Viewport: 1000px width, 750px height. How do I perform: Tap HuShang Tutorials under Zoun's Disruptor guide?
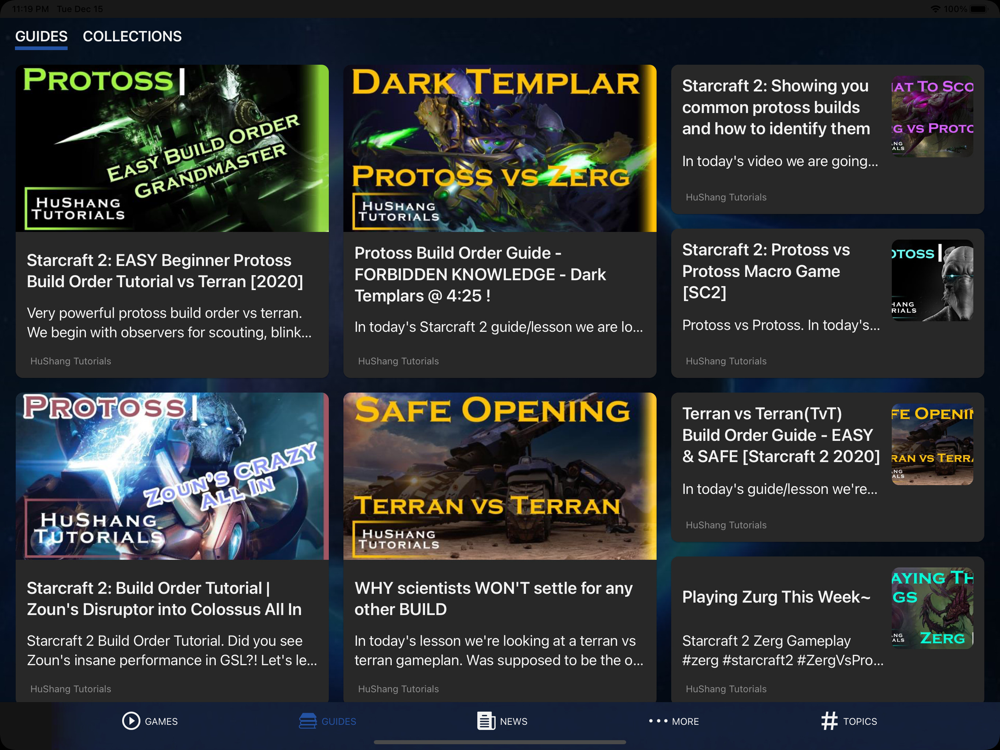tap(71, 689)
